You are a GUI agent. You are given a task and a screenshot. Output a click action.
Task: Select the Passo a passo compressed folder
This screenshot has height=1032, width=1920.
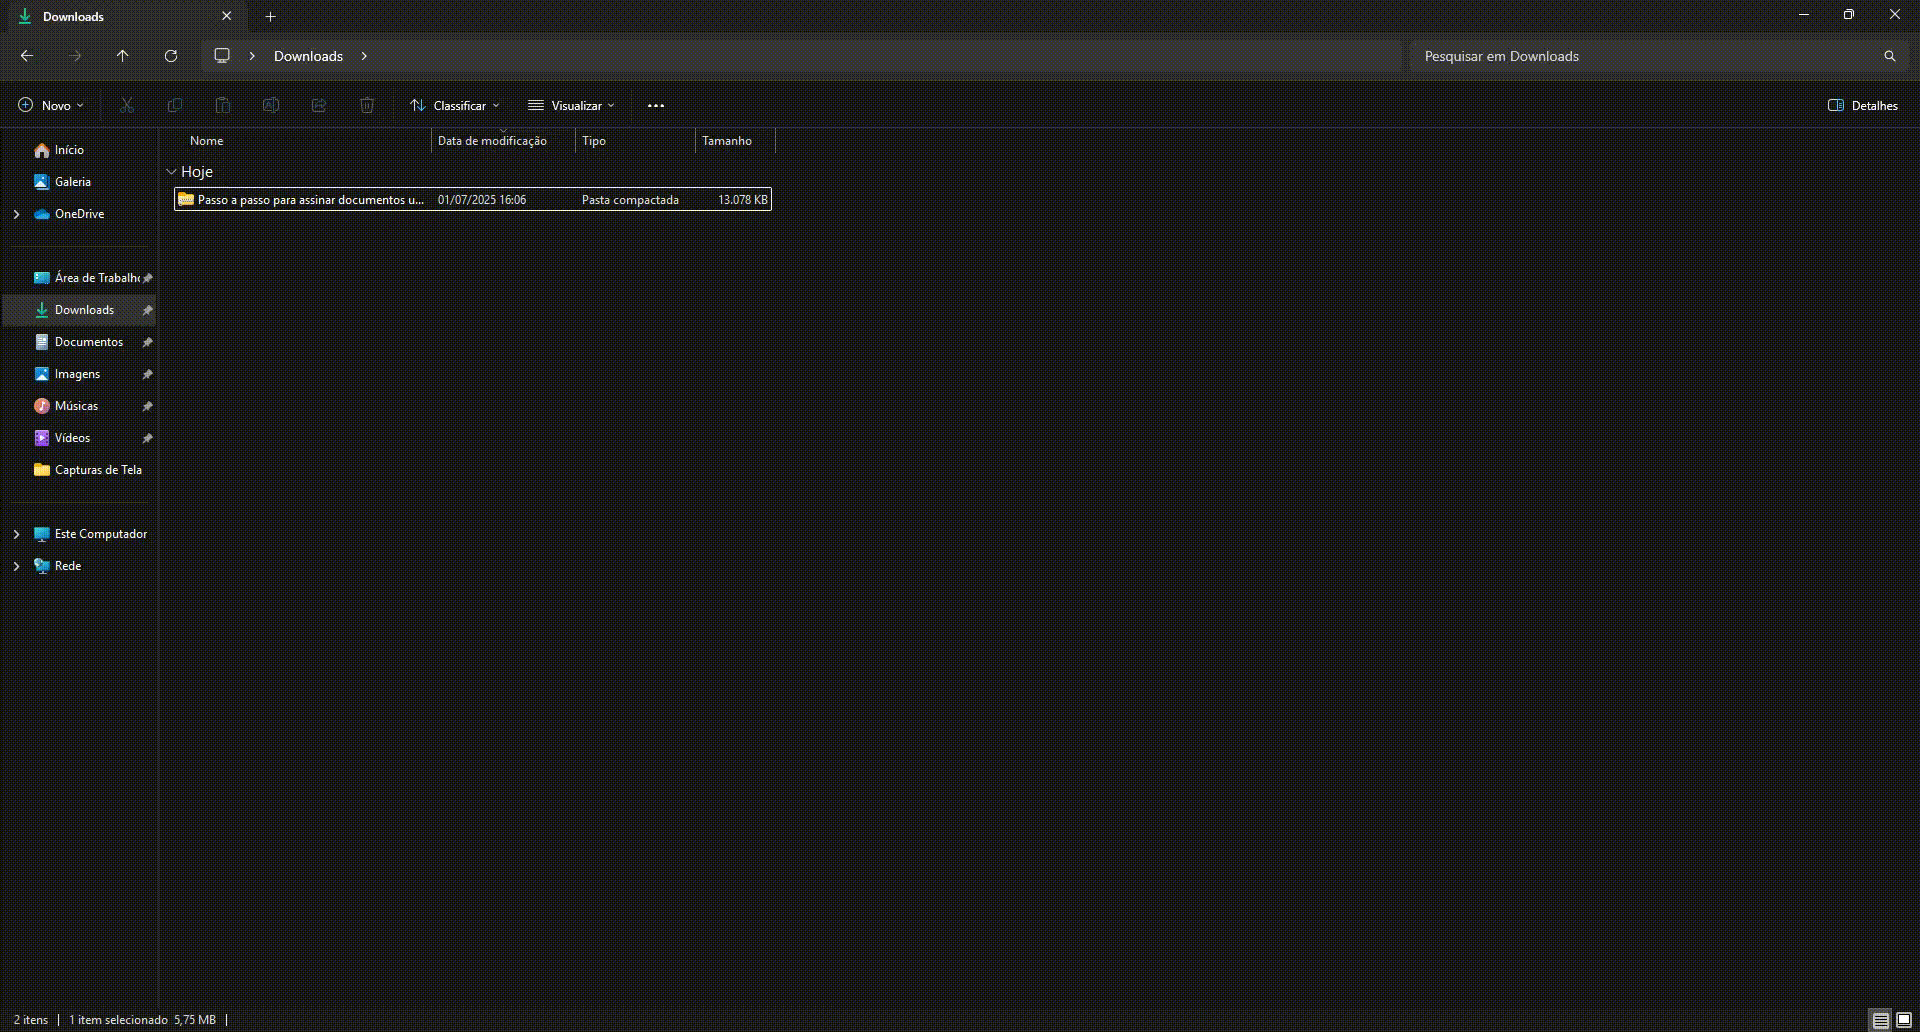point(310,200)
